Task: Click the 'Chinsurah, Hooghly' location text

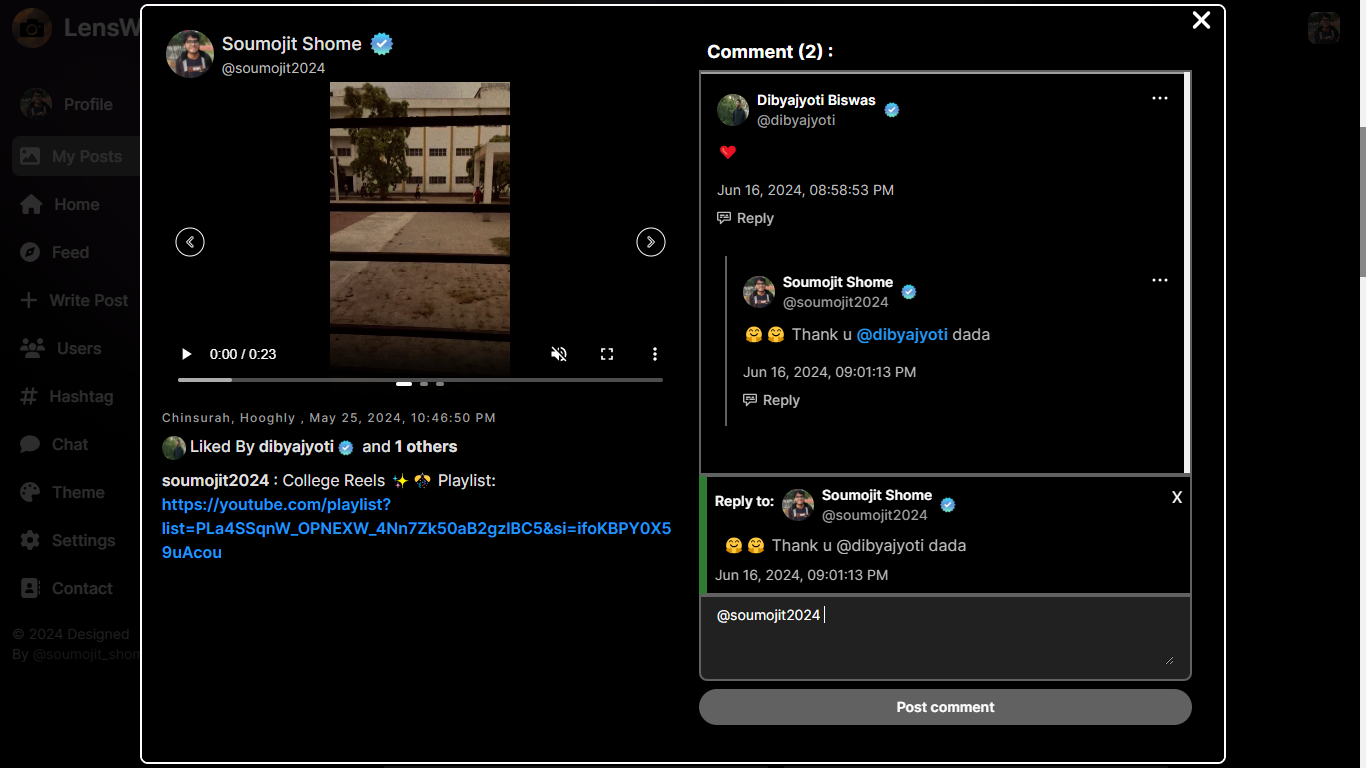Action: click(229, 418)
